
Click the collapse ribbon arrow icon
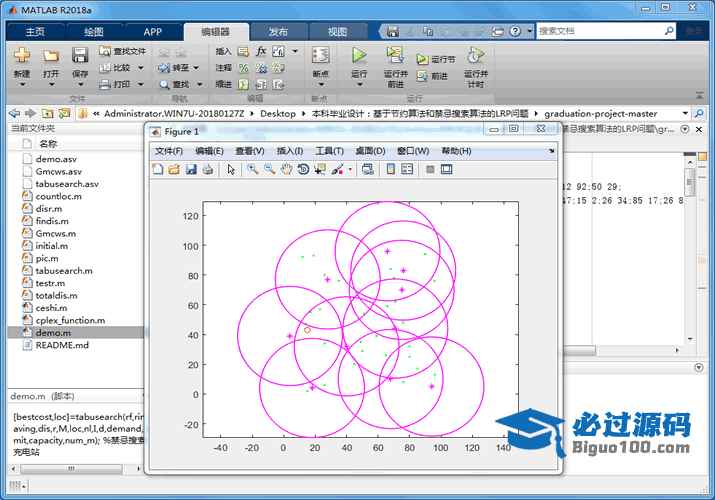tap(699, 95)
